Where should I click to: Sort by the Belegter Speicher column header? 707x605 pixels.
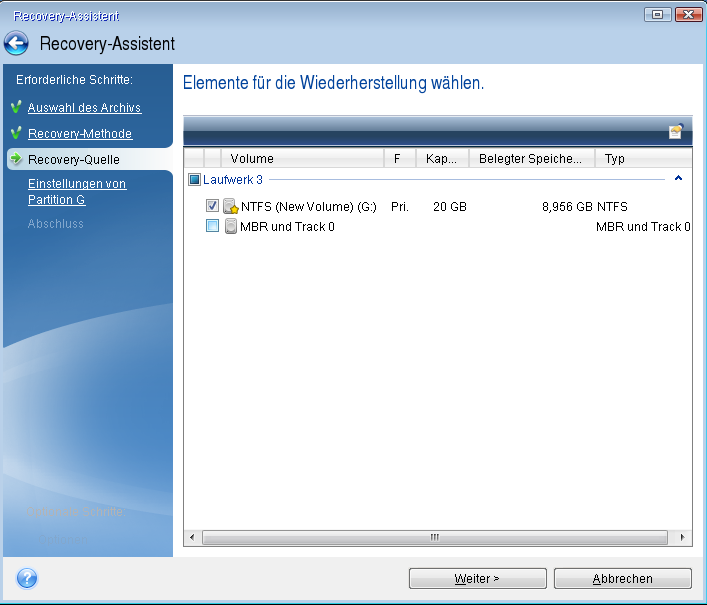(530, 158)
